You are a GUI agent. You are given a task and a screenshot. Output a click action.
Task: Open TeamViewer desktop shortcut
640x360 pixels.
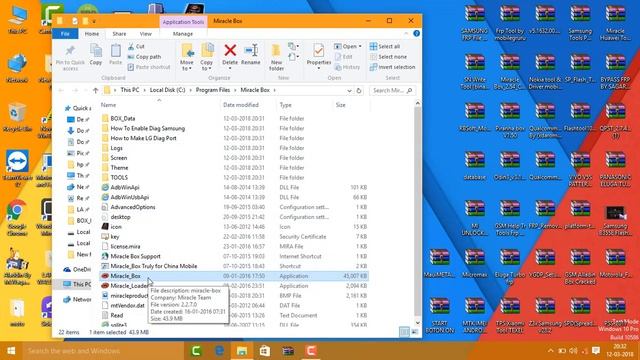[x=17, y=167]
